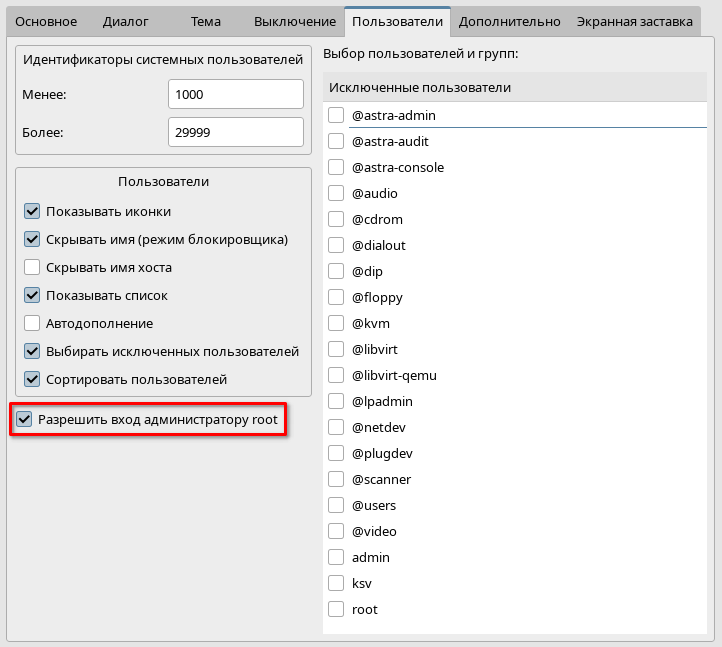Click the Менее input field
Image resolution: width=722 pixels, height=647 pixels.
coord(235,94)
